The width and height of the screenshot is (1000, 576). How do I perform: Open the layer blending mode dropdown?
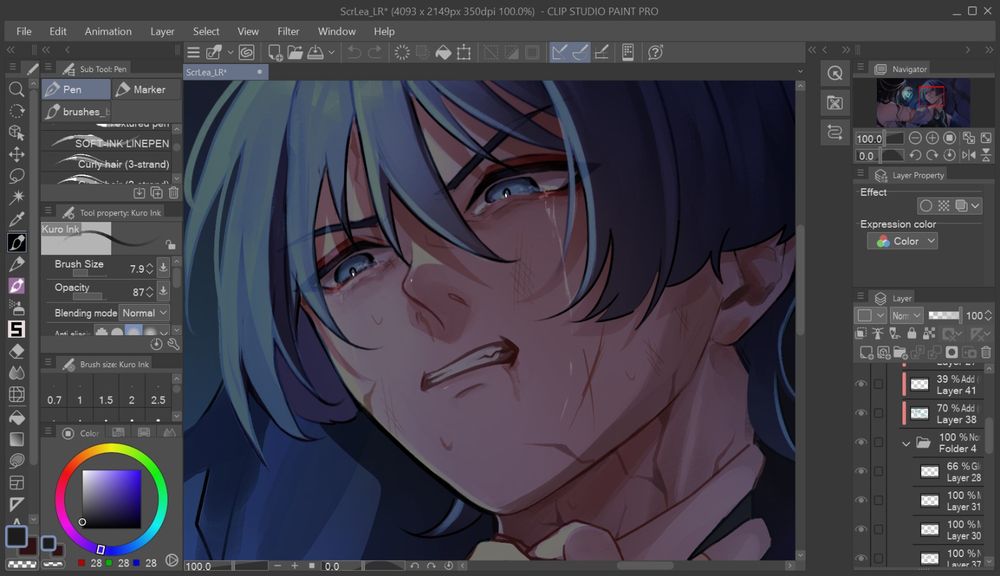(906, 315)
